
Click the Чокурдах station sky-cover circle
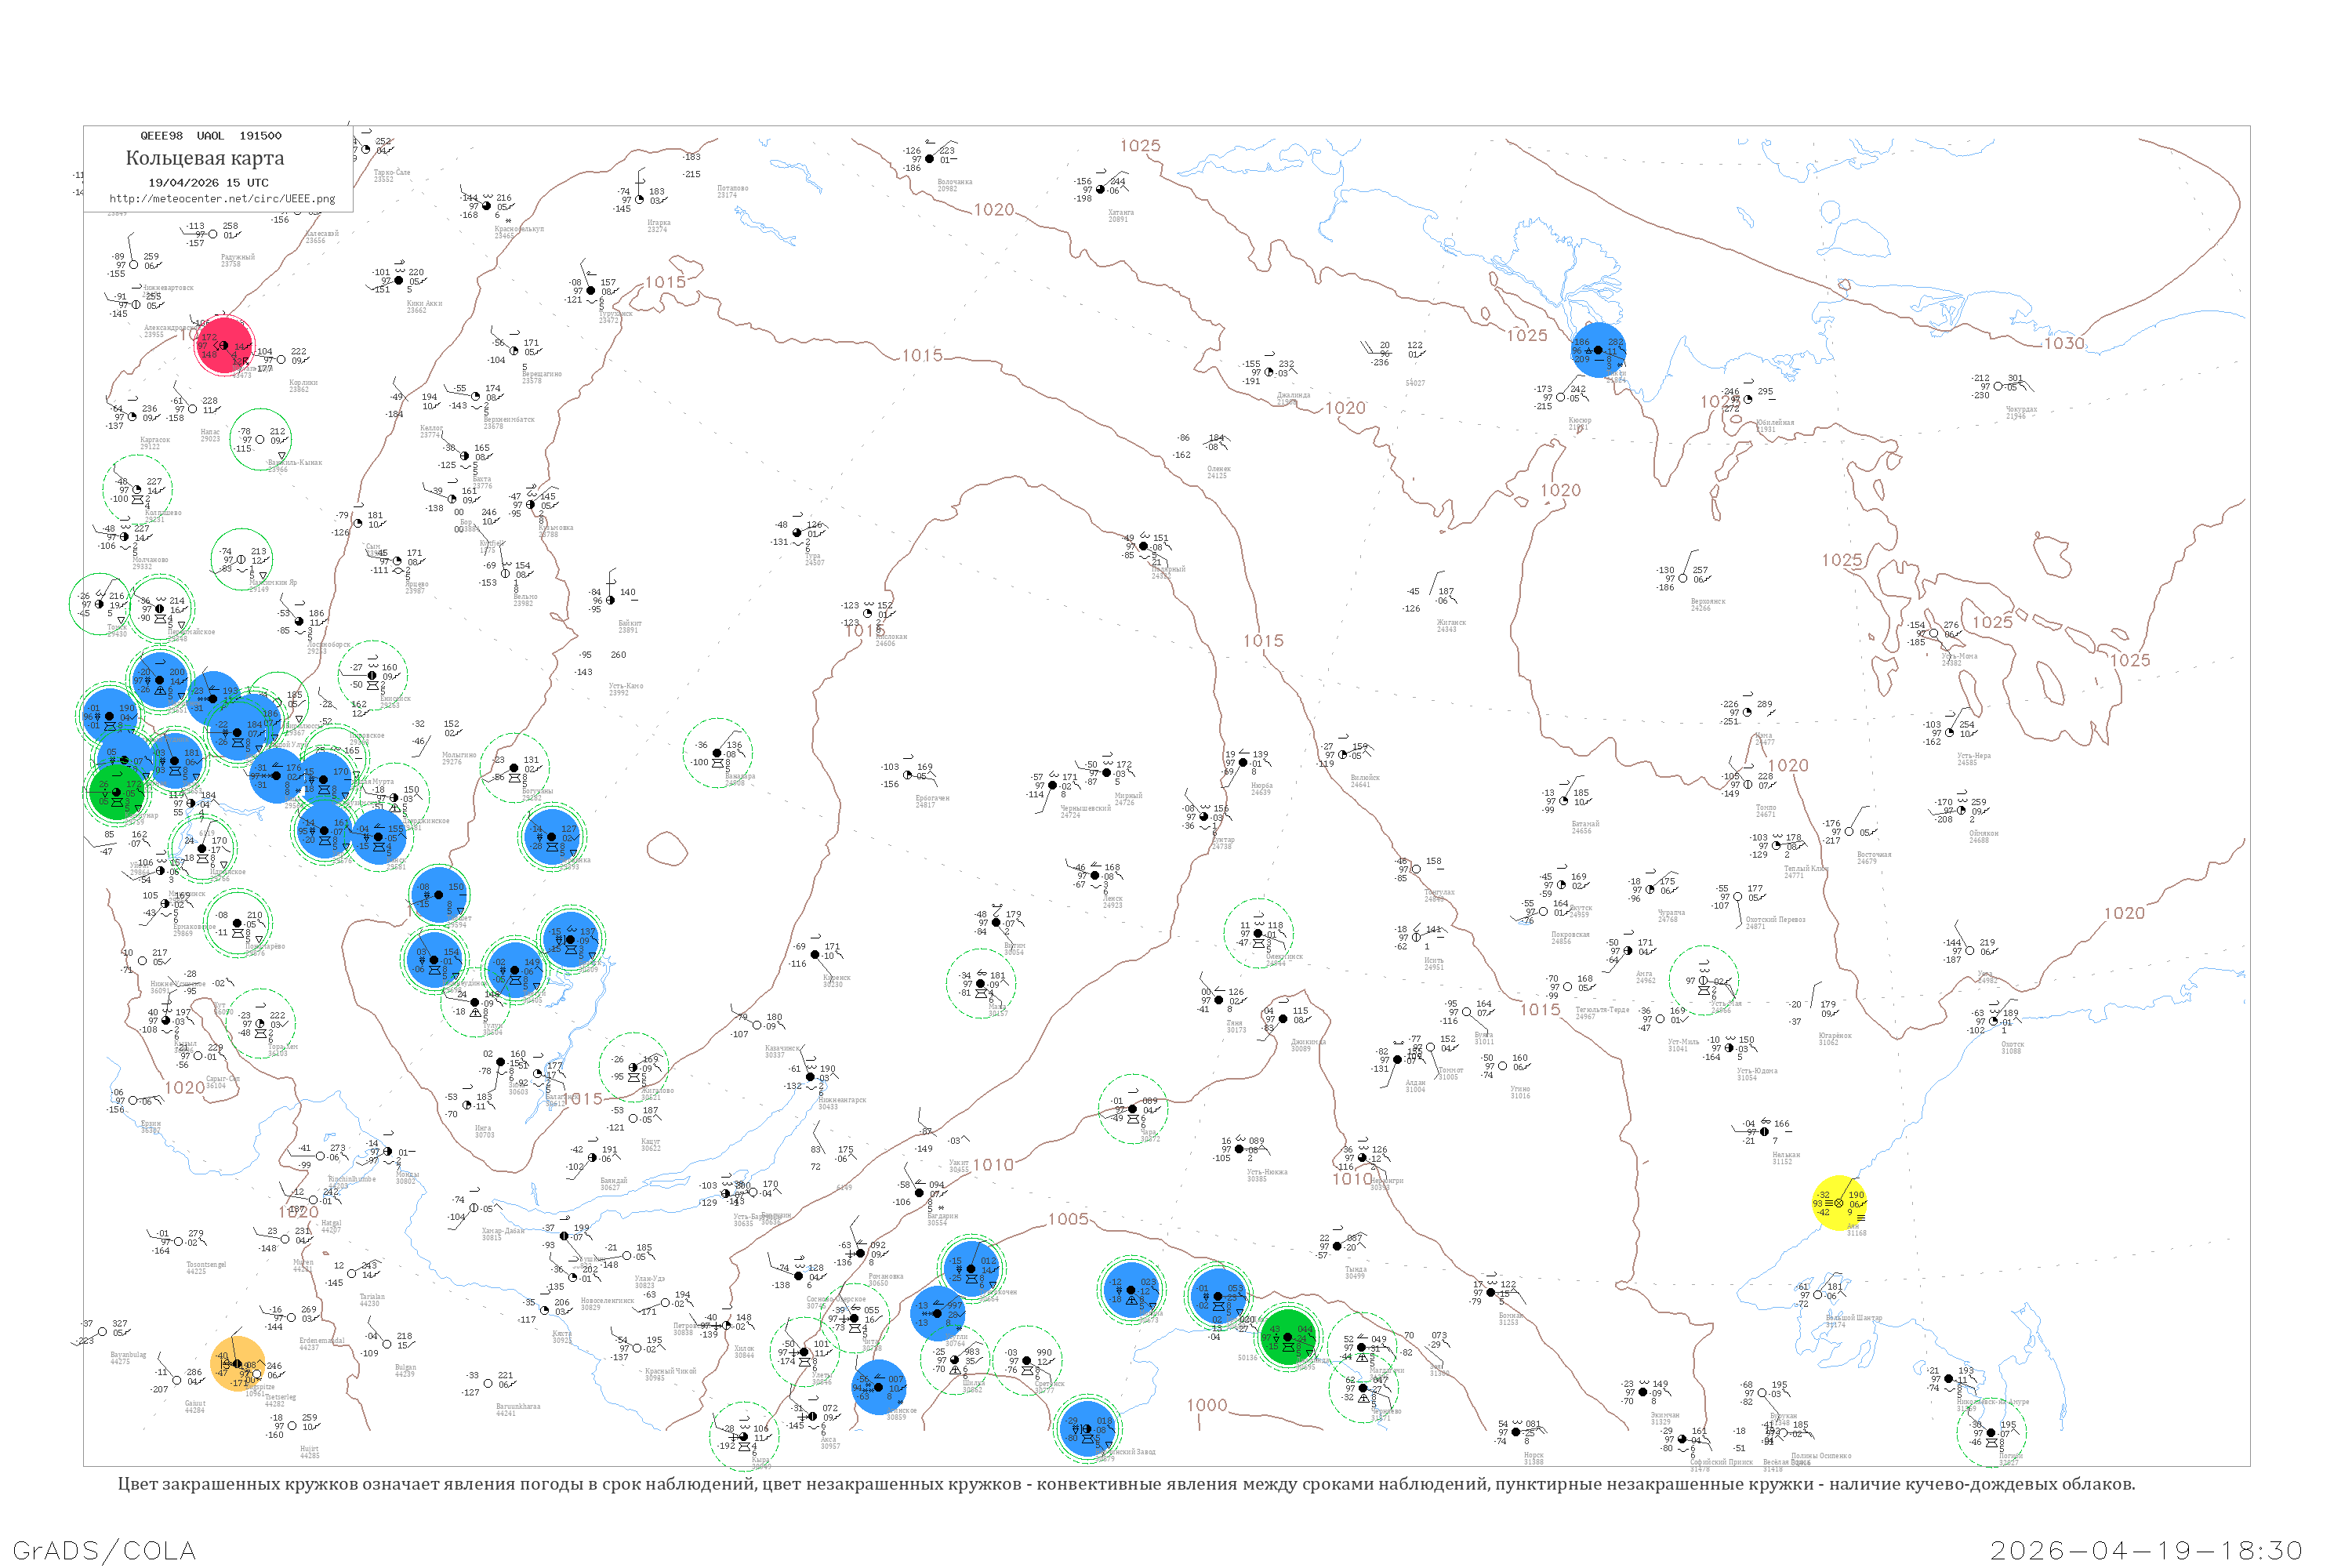[1997, 386]
